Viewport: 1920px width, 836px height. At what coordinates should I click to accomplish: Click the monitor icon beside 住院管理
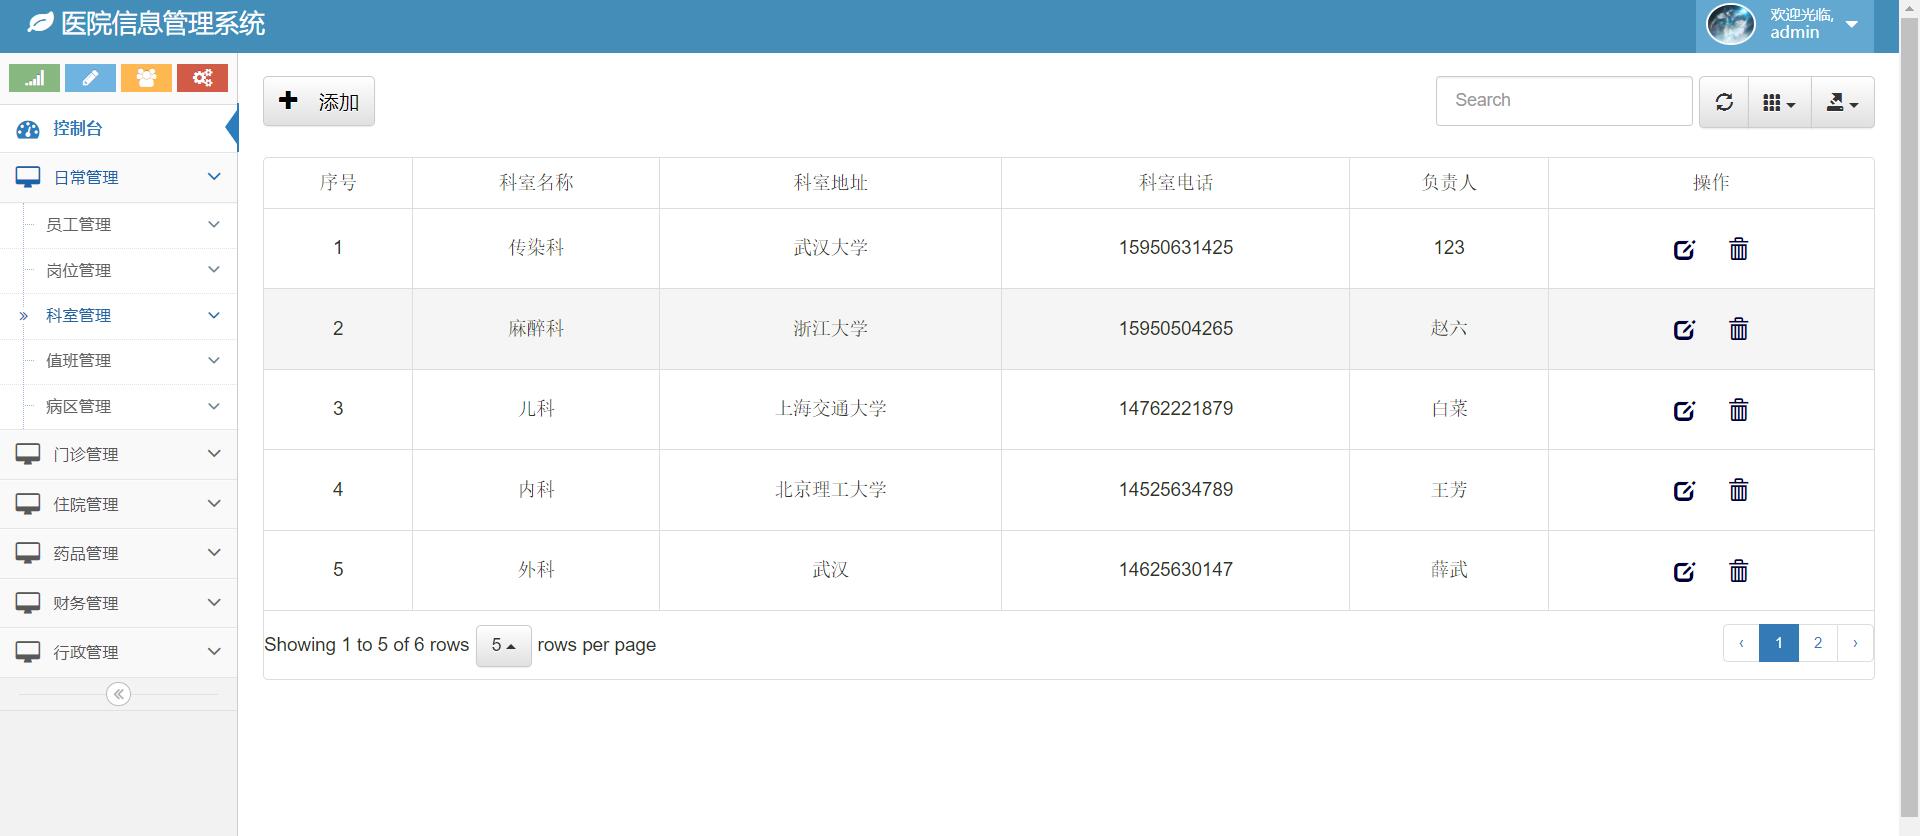[28, 504]
